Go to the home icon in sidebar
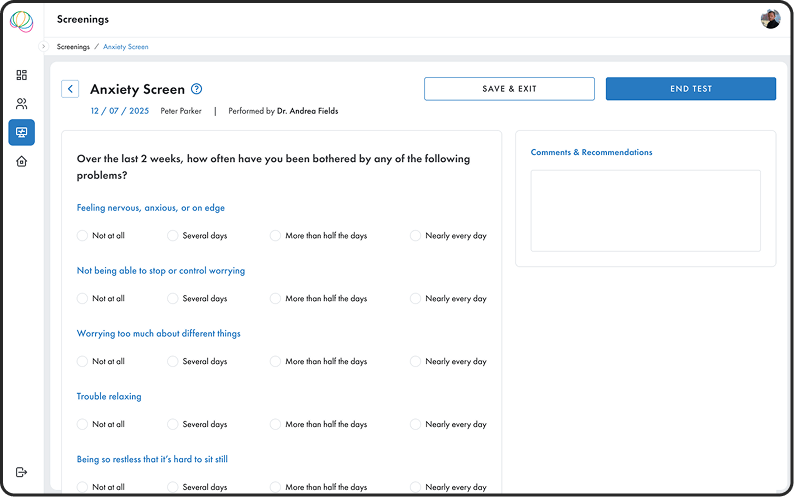The image size is (794, 497). click(21, 162)
